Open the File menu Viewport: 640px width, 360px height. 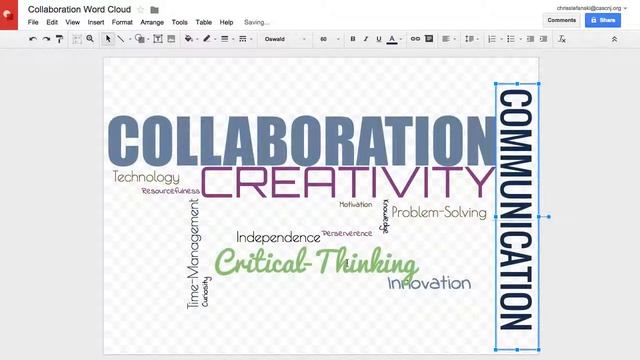click(x=33, y=22)
